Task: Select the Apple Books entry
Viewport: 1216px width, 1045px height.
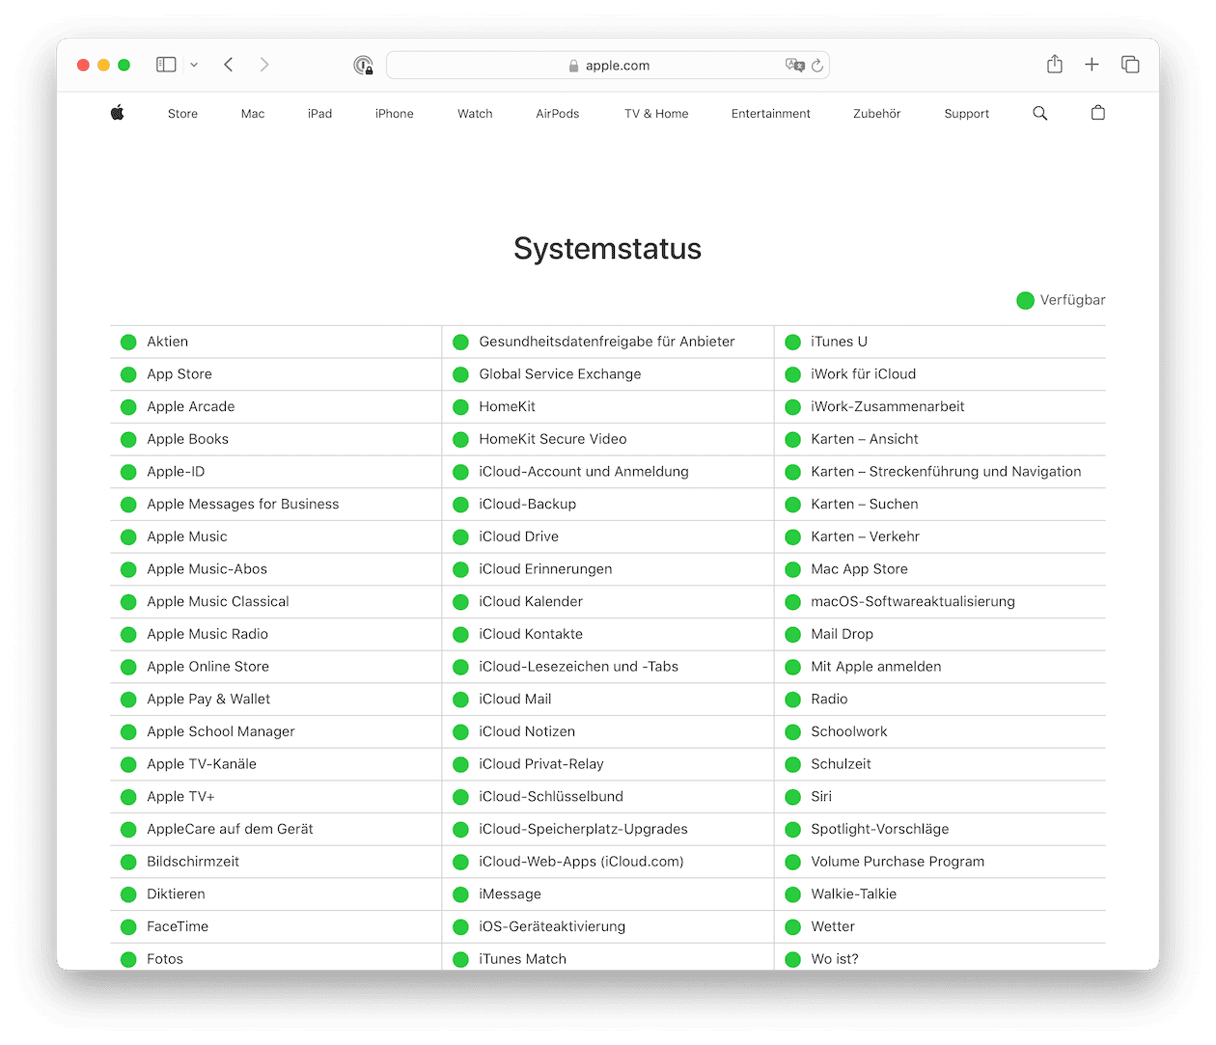Action: click(x=275, y=439)
